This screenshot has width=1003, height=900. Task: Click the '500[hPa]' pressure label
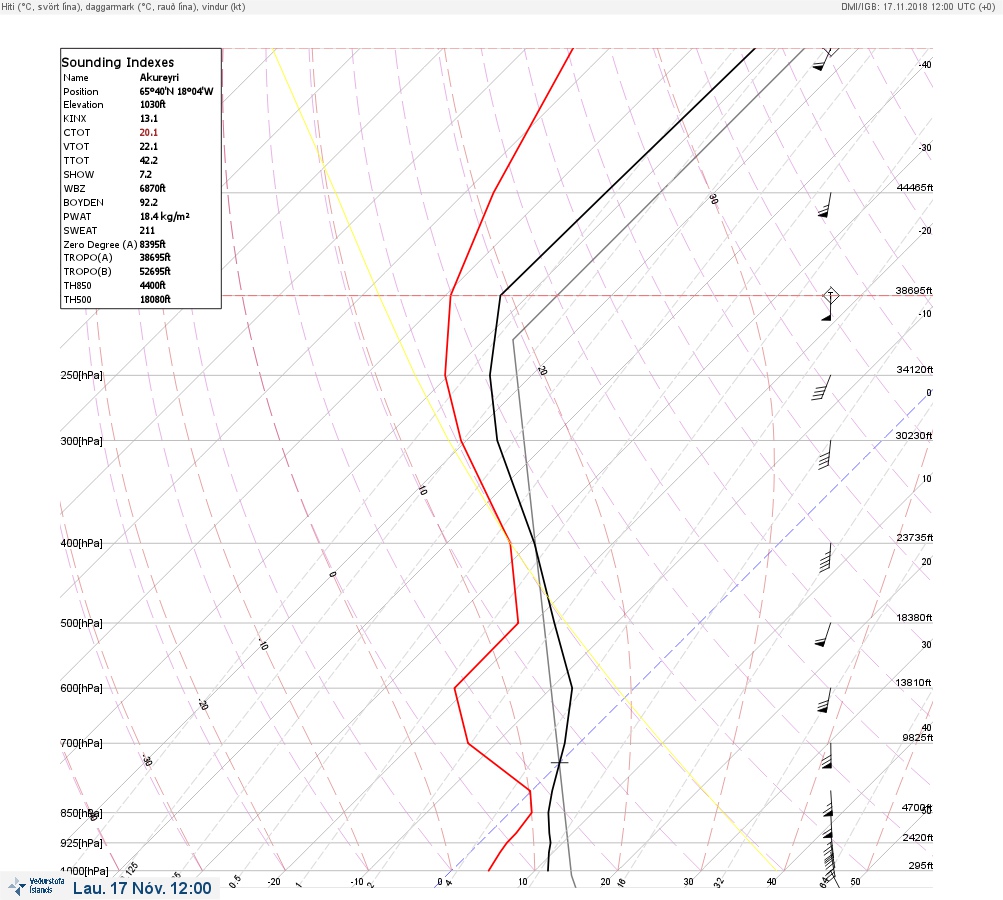[x=81, y=623]
